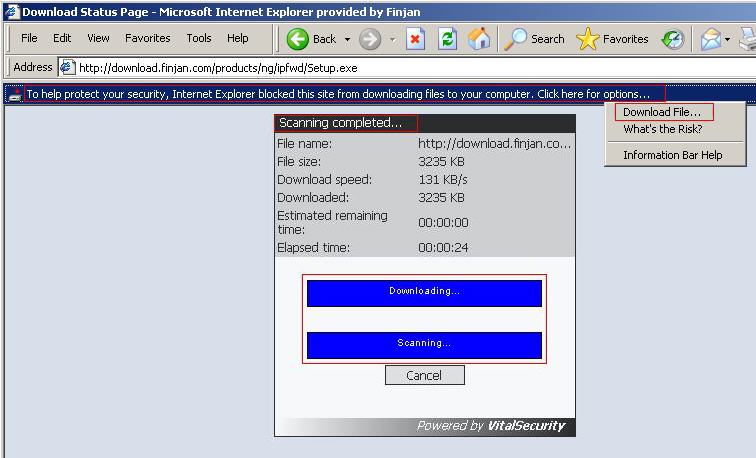
Task: Stop page loading with red X icon
Action: tap(416, 39)
